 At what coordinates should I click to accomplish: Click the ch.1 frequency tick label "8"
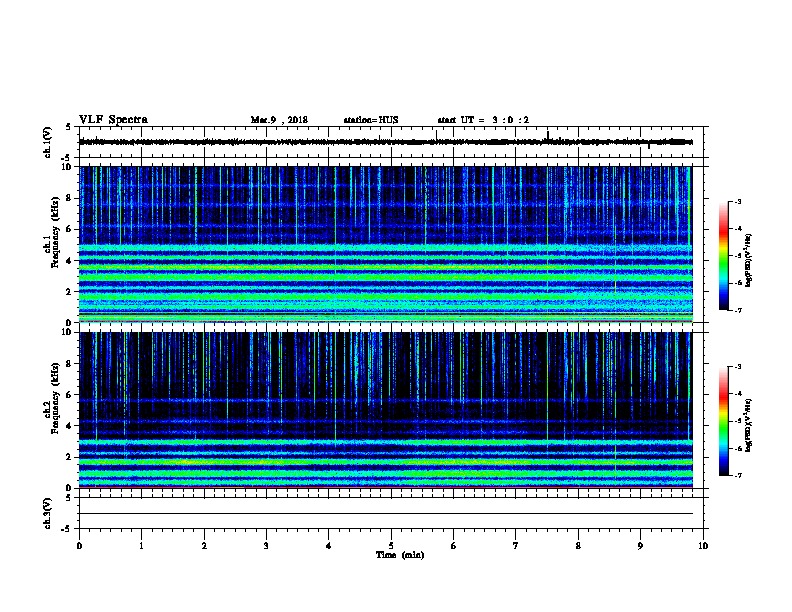coord(70,198)
